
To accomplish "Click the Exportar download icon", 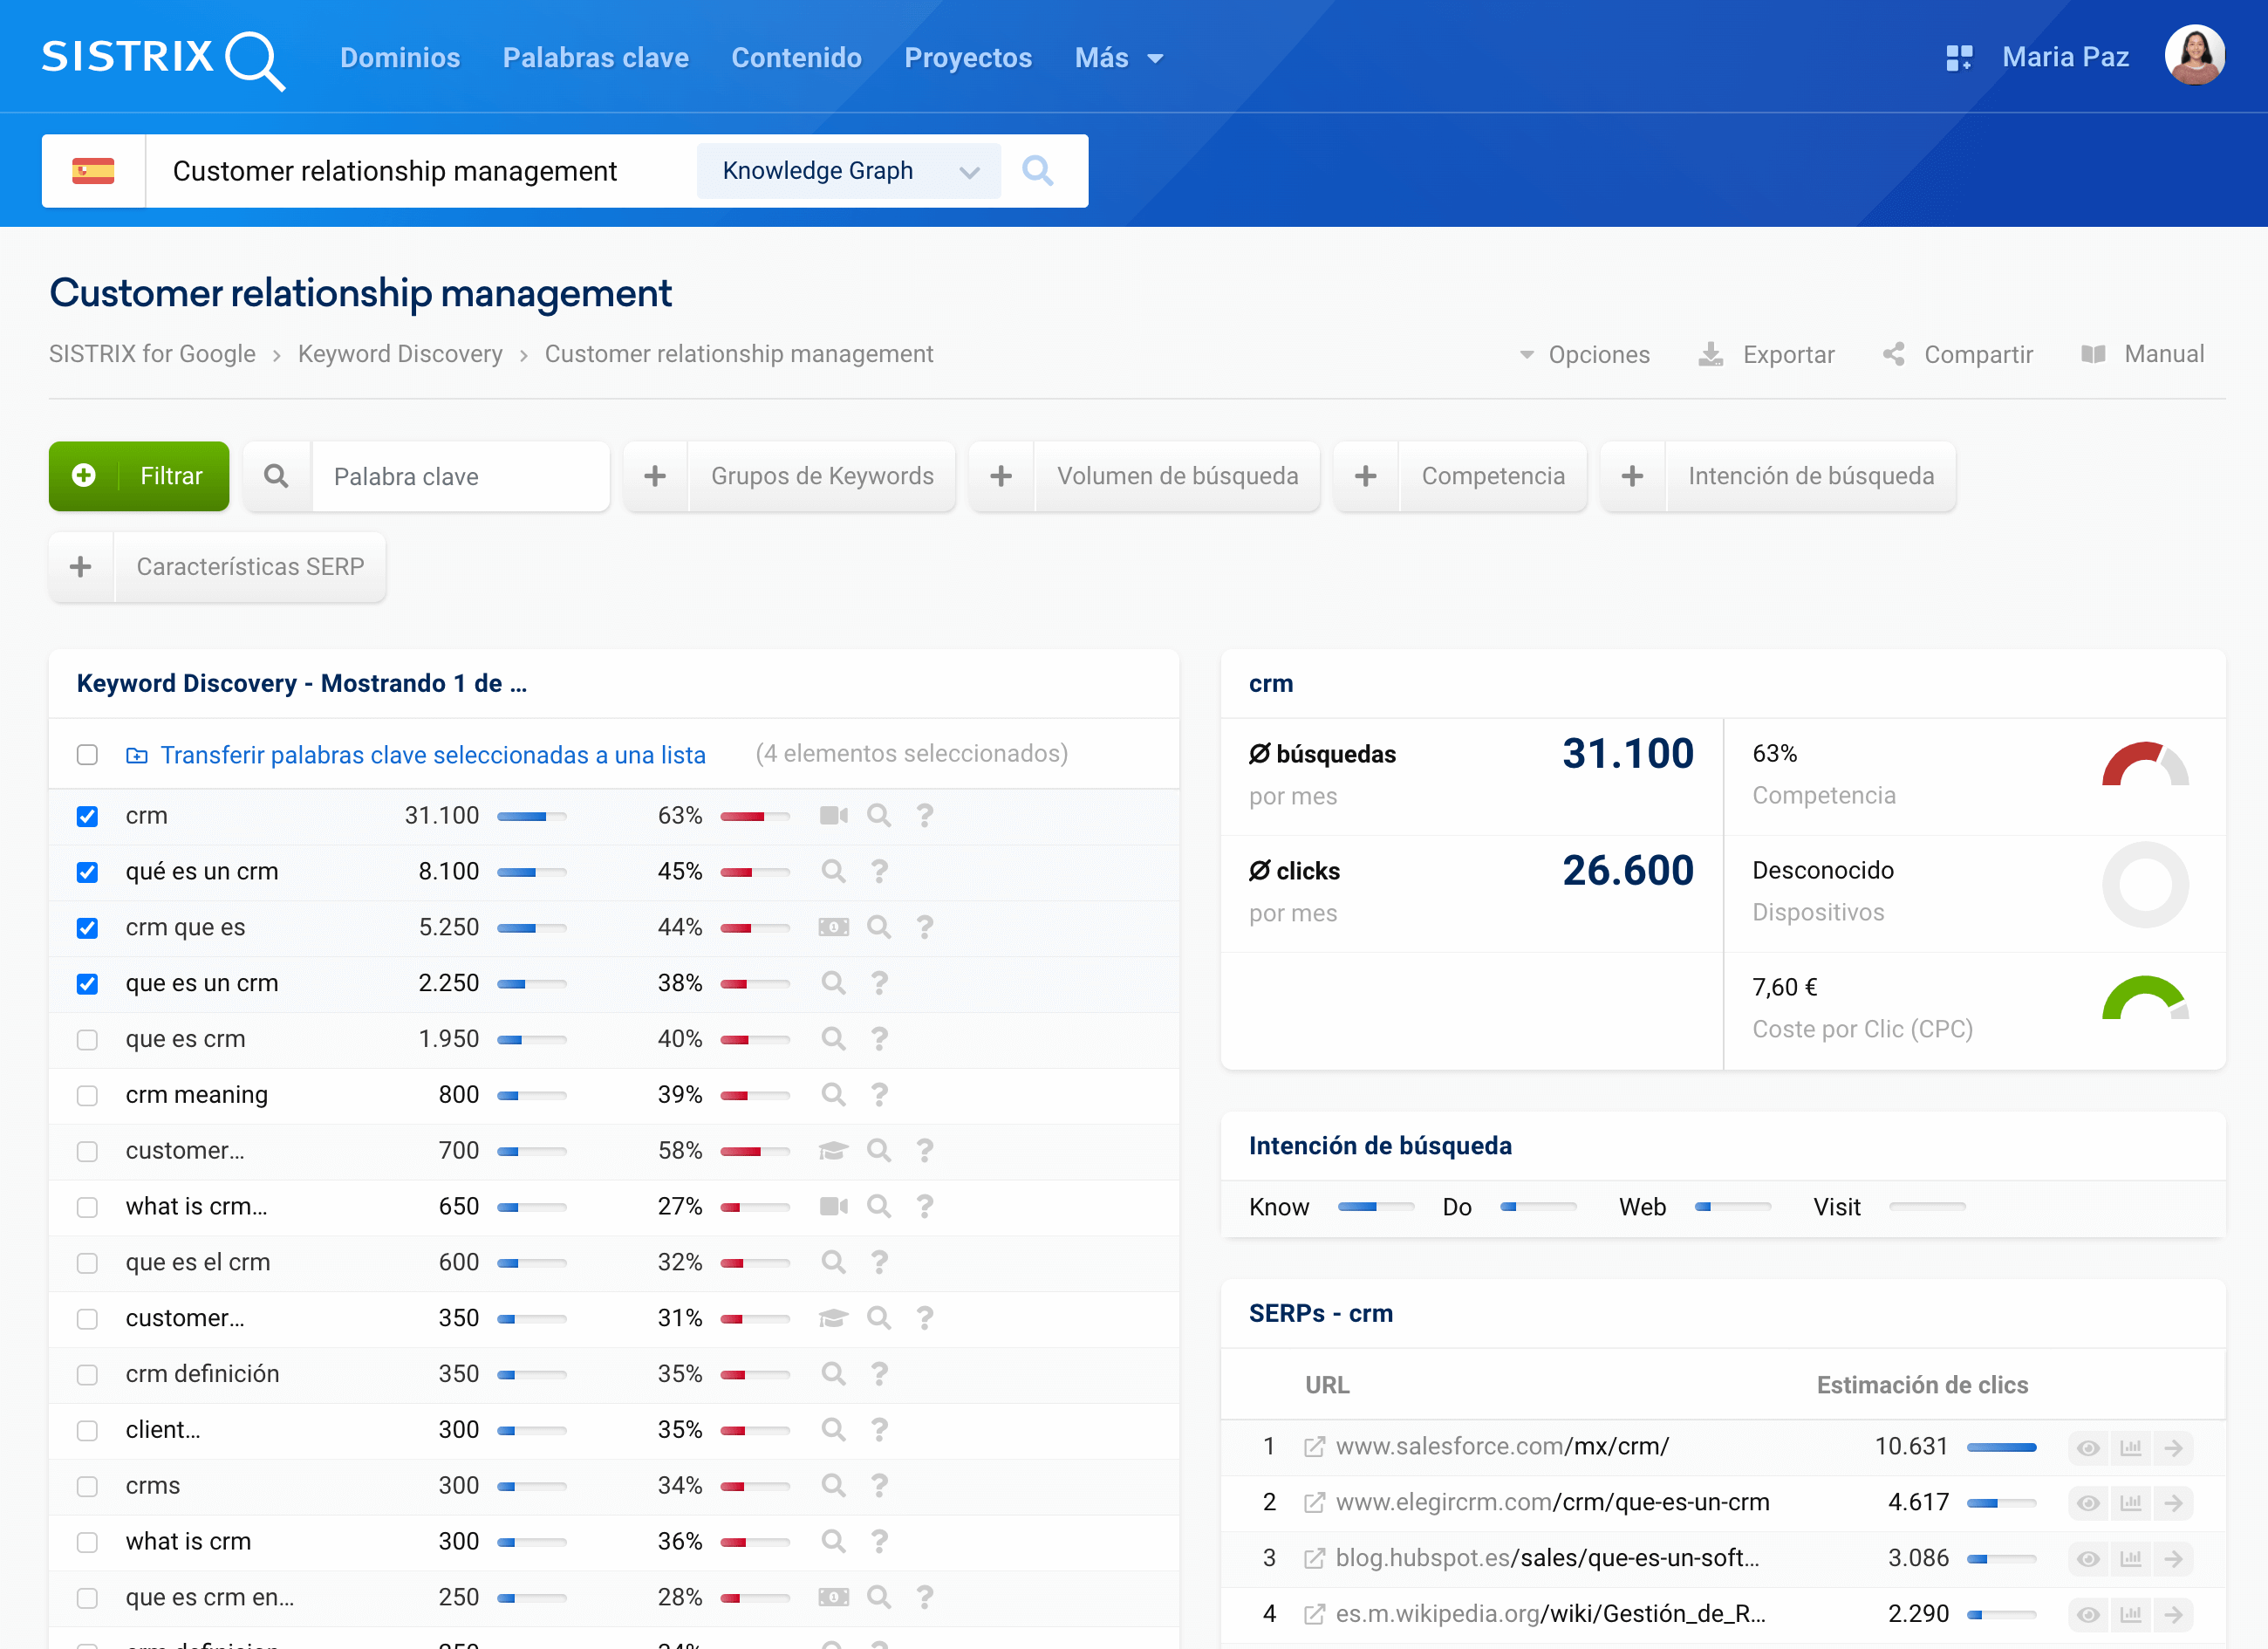I will 1710,354.
